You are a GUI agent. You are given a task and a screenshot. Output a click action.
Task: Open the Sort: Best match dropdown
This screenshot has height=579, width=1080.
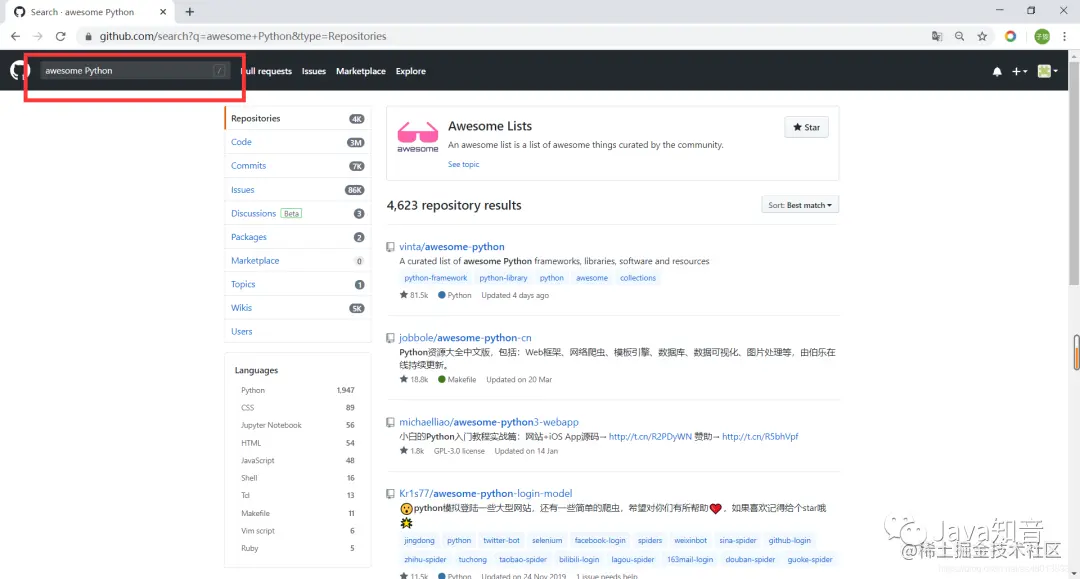800,205
